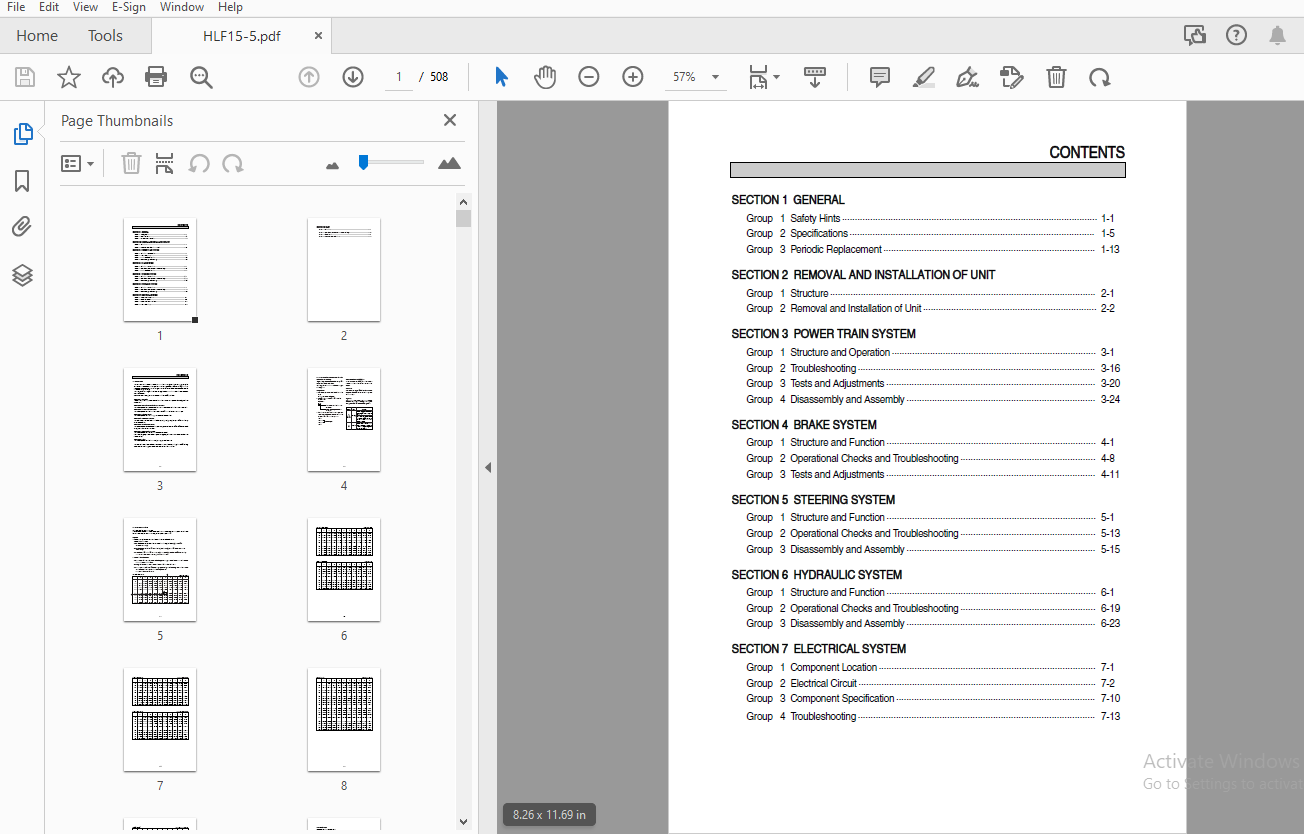This screenshot has height=834, width=1304.
Task: Close the HLF15-5.pdf tab
Action: 318,35
